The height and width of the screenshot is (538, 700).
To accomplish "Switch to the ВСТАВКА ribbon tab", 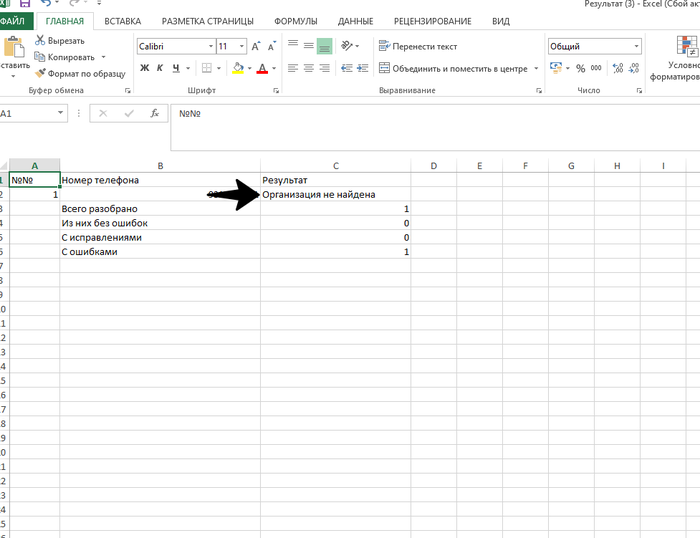I will click(x=122, y=21).
